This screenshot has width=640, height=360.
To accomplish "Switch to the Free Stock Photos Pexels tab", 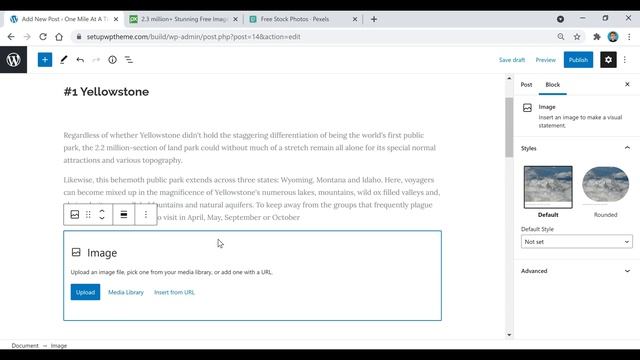I will [303, 19].
